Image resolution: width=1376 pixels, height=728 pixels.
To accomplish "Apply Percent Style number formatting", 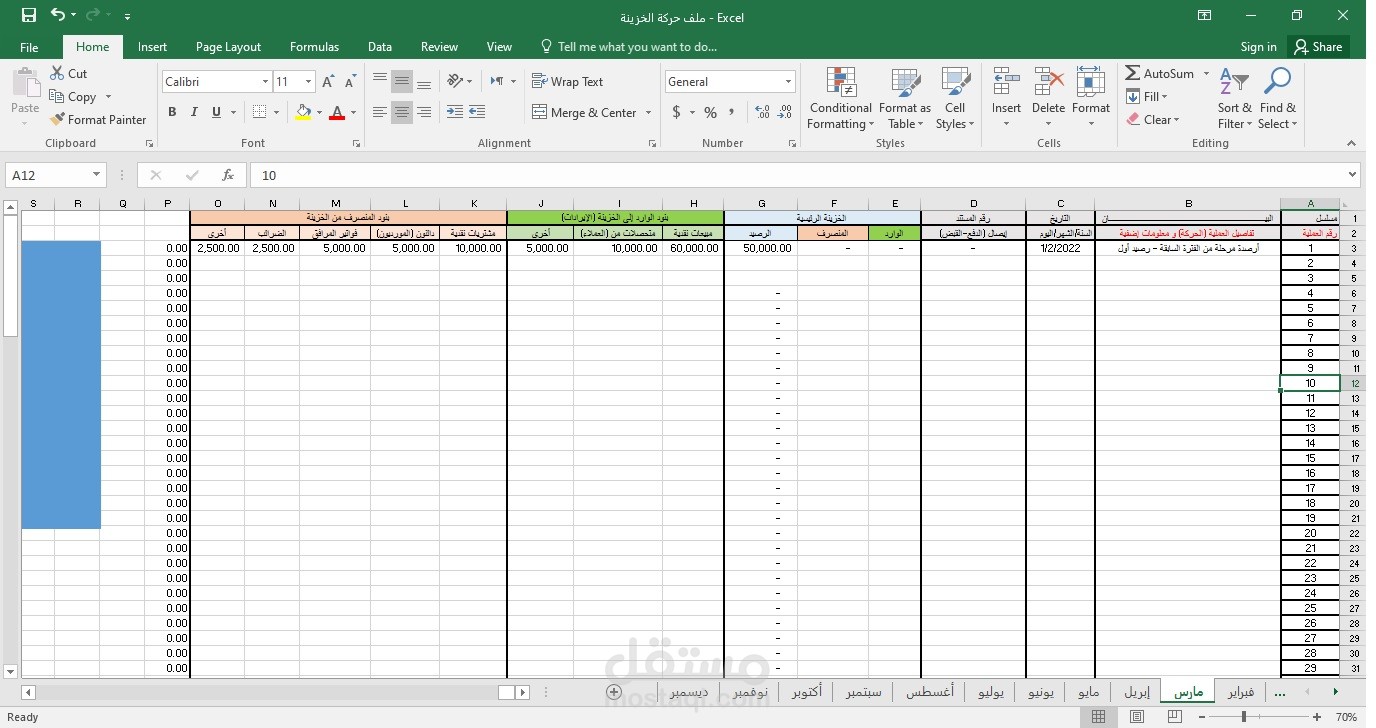I will tap(710, 112).
